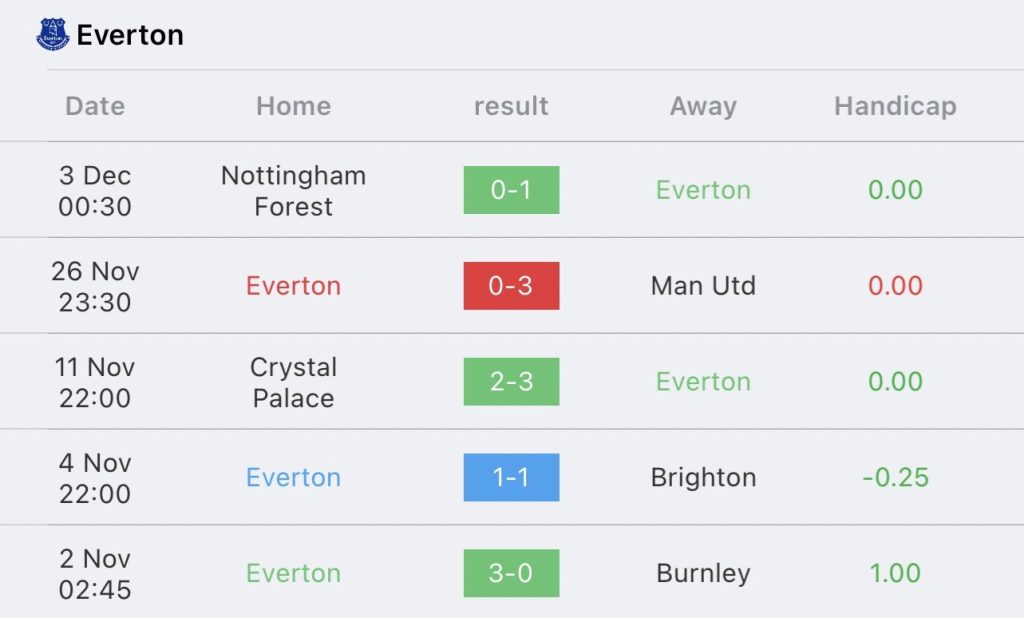
Task: Click Man Utd away team
Action: (x=703, y=285)
